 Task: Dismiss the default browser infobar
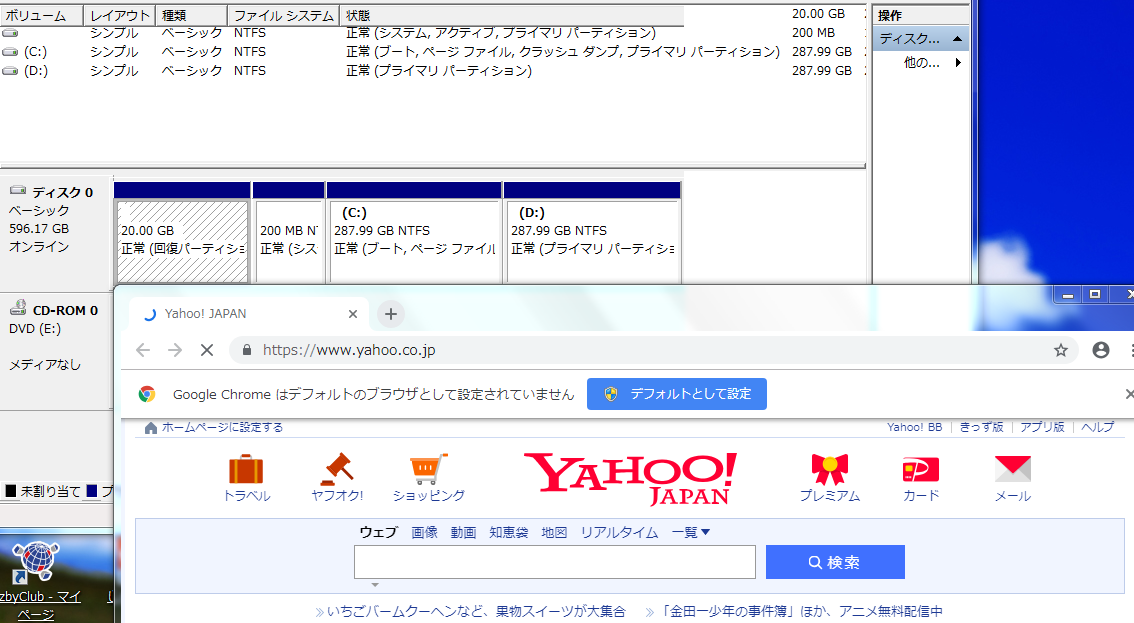pos(1129,394)
